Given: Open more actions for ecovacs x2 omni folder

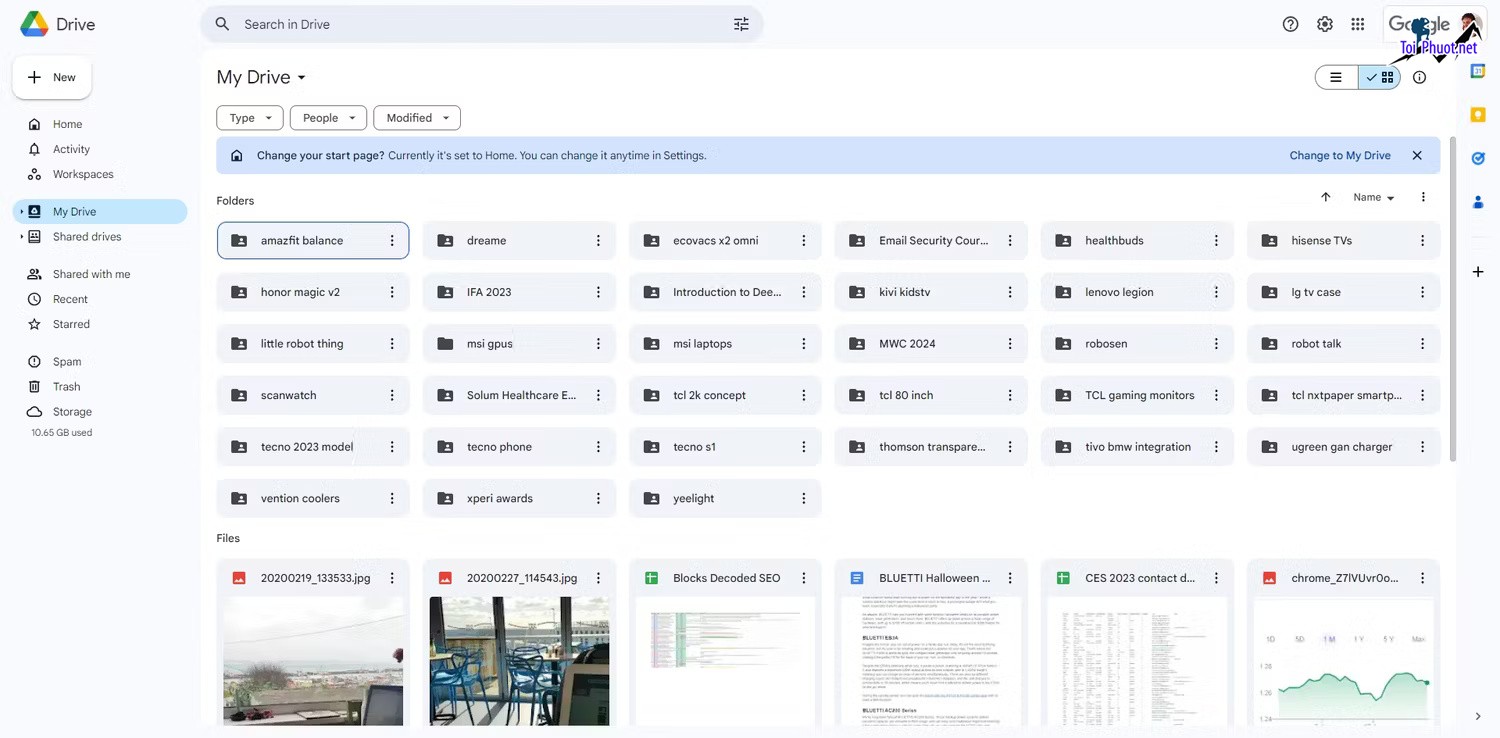Looking at the screenshot, I should pyautogui.click(x=804, y=241).
